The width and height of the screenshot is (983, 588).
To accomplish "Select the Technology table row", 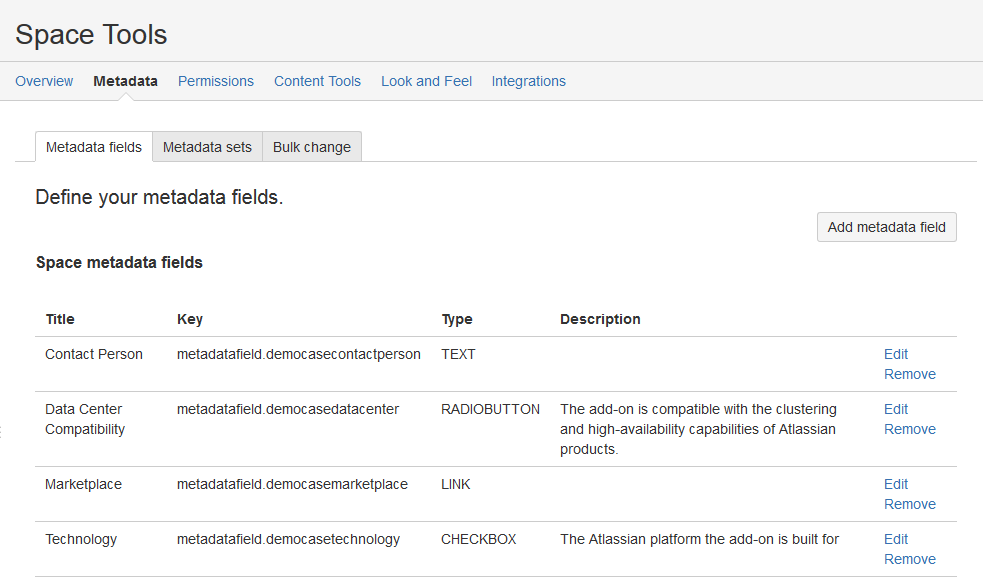I will pos(400,549).
